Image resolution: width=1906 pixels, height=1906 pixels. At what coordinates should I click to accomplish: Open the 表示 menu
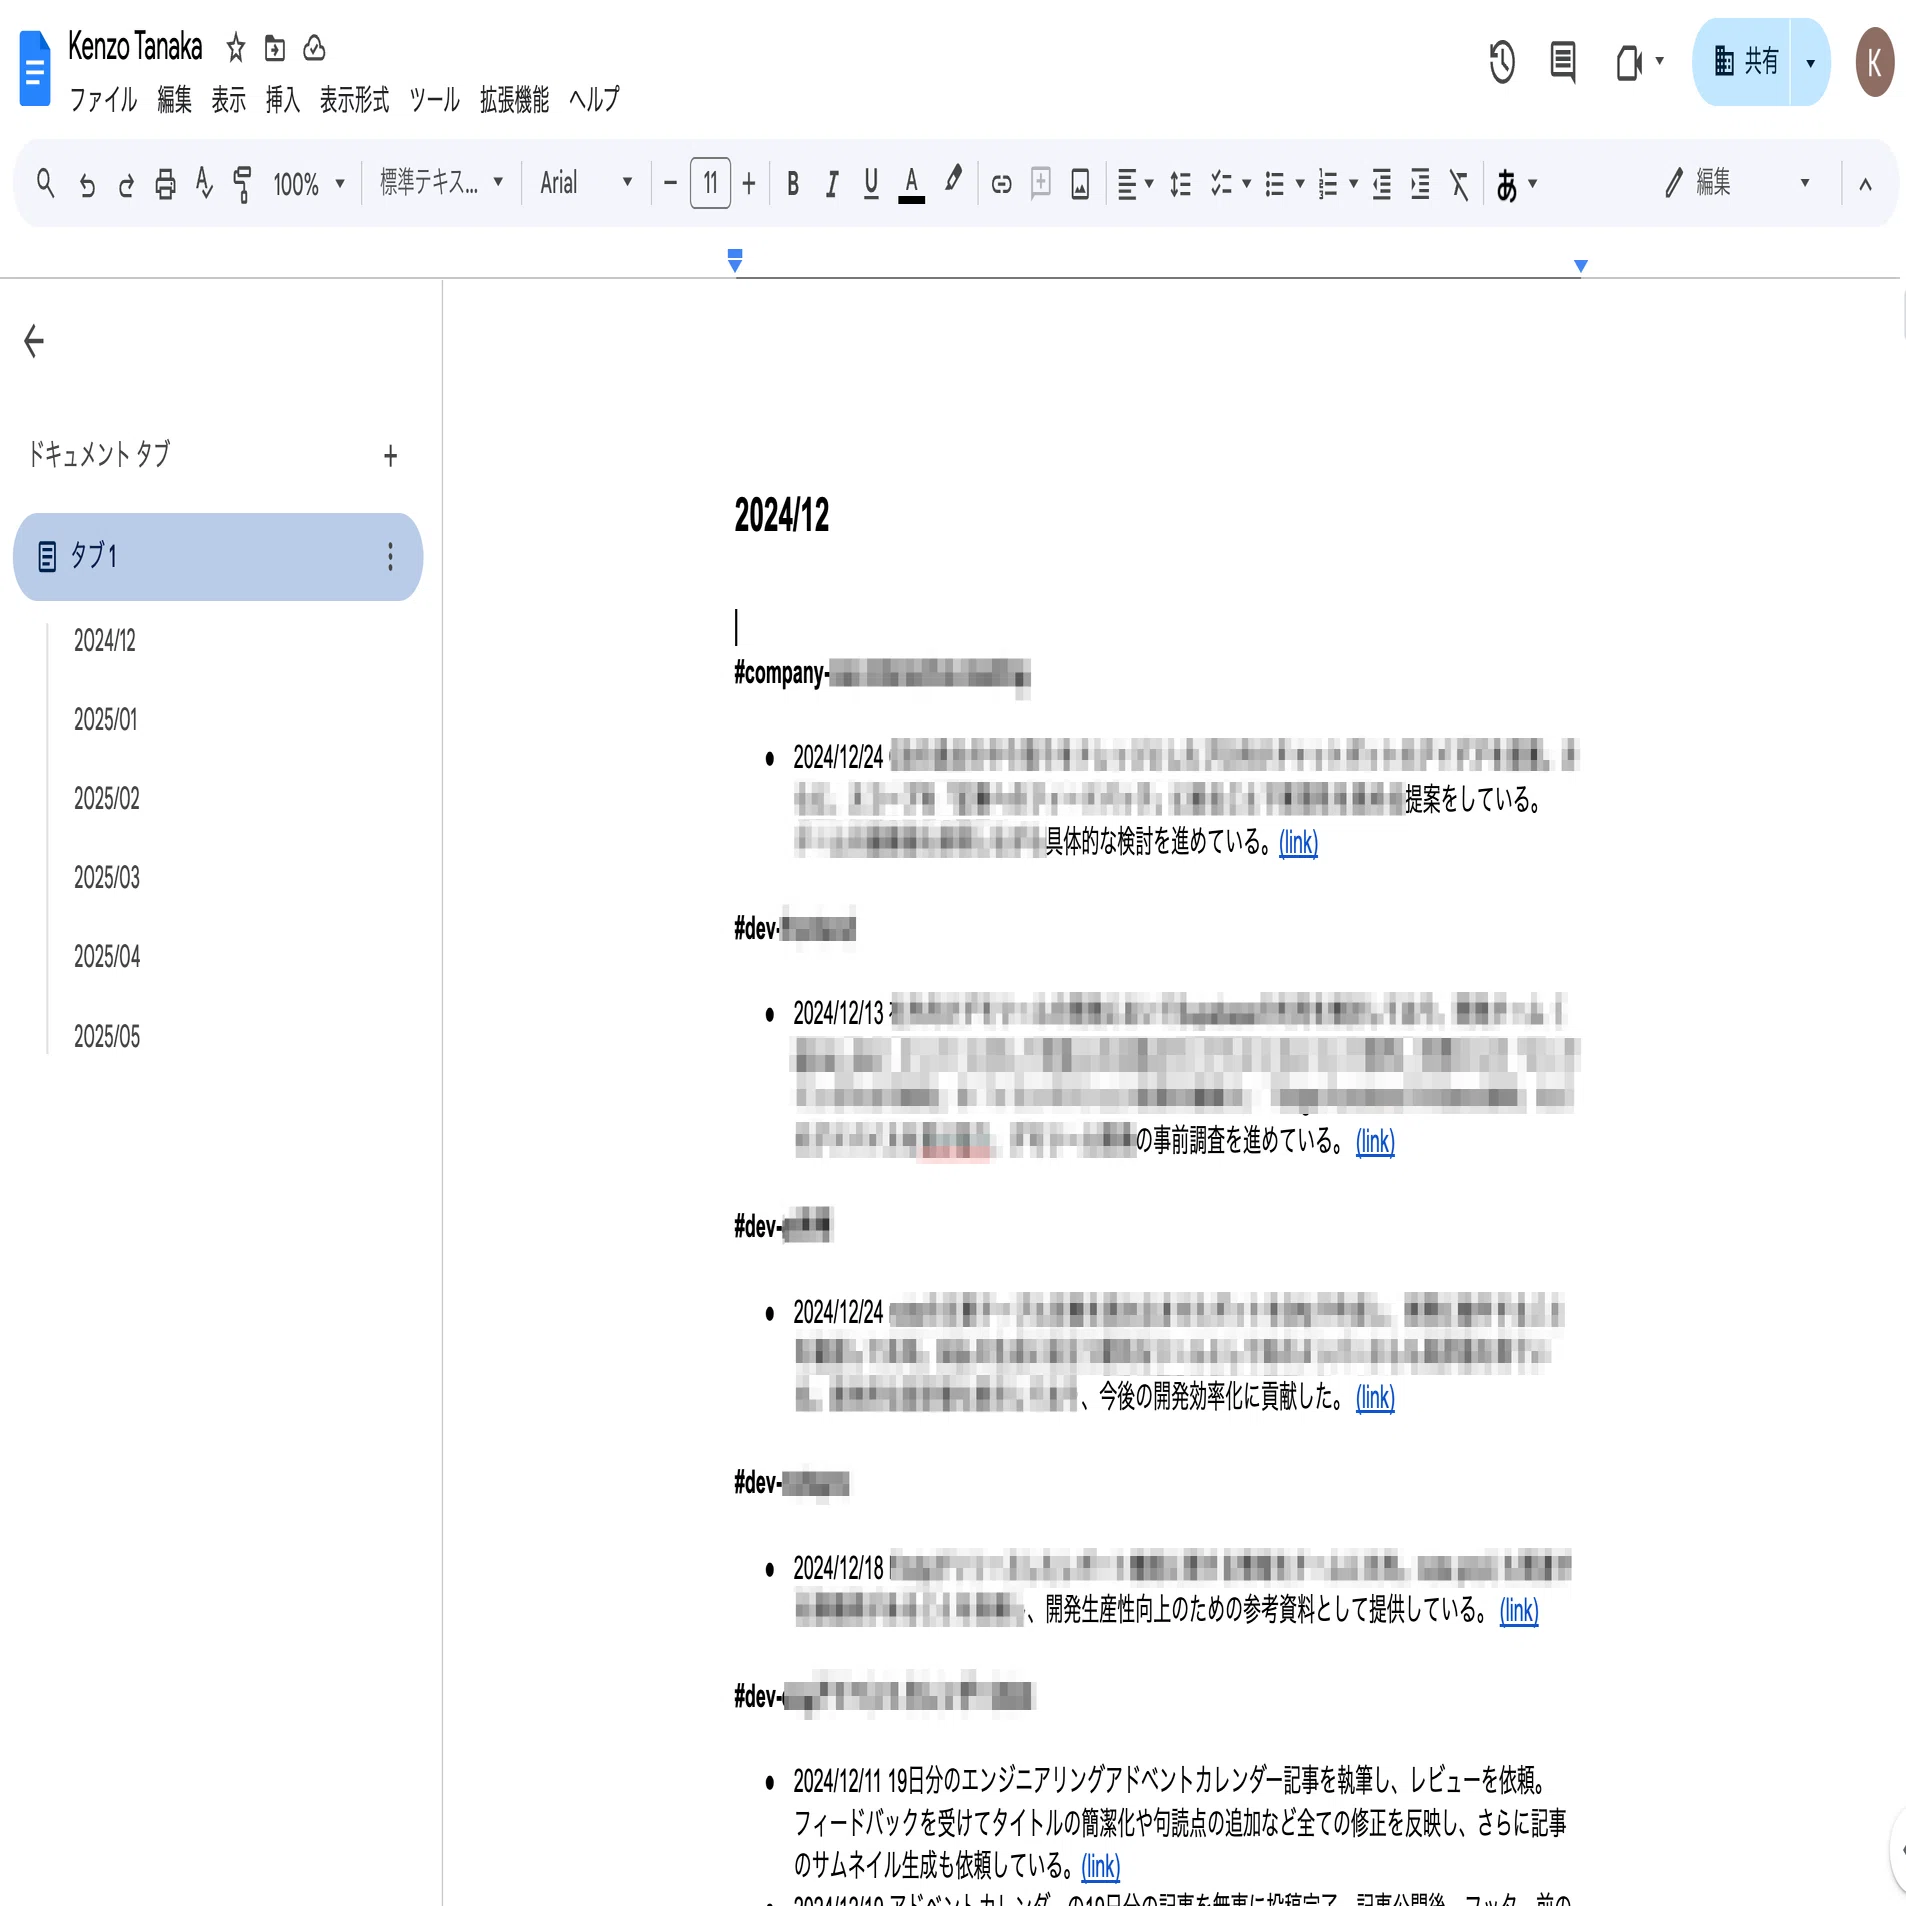tap(228, 99)
